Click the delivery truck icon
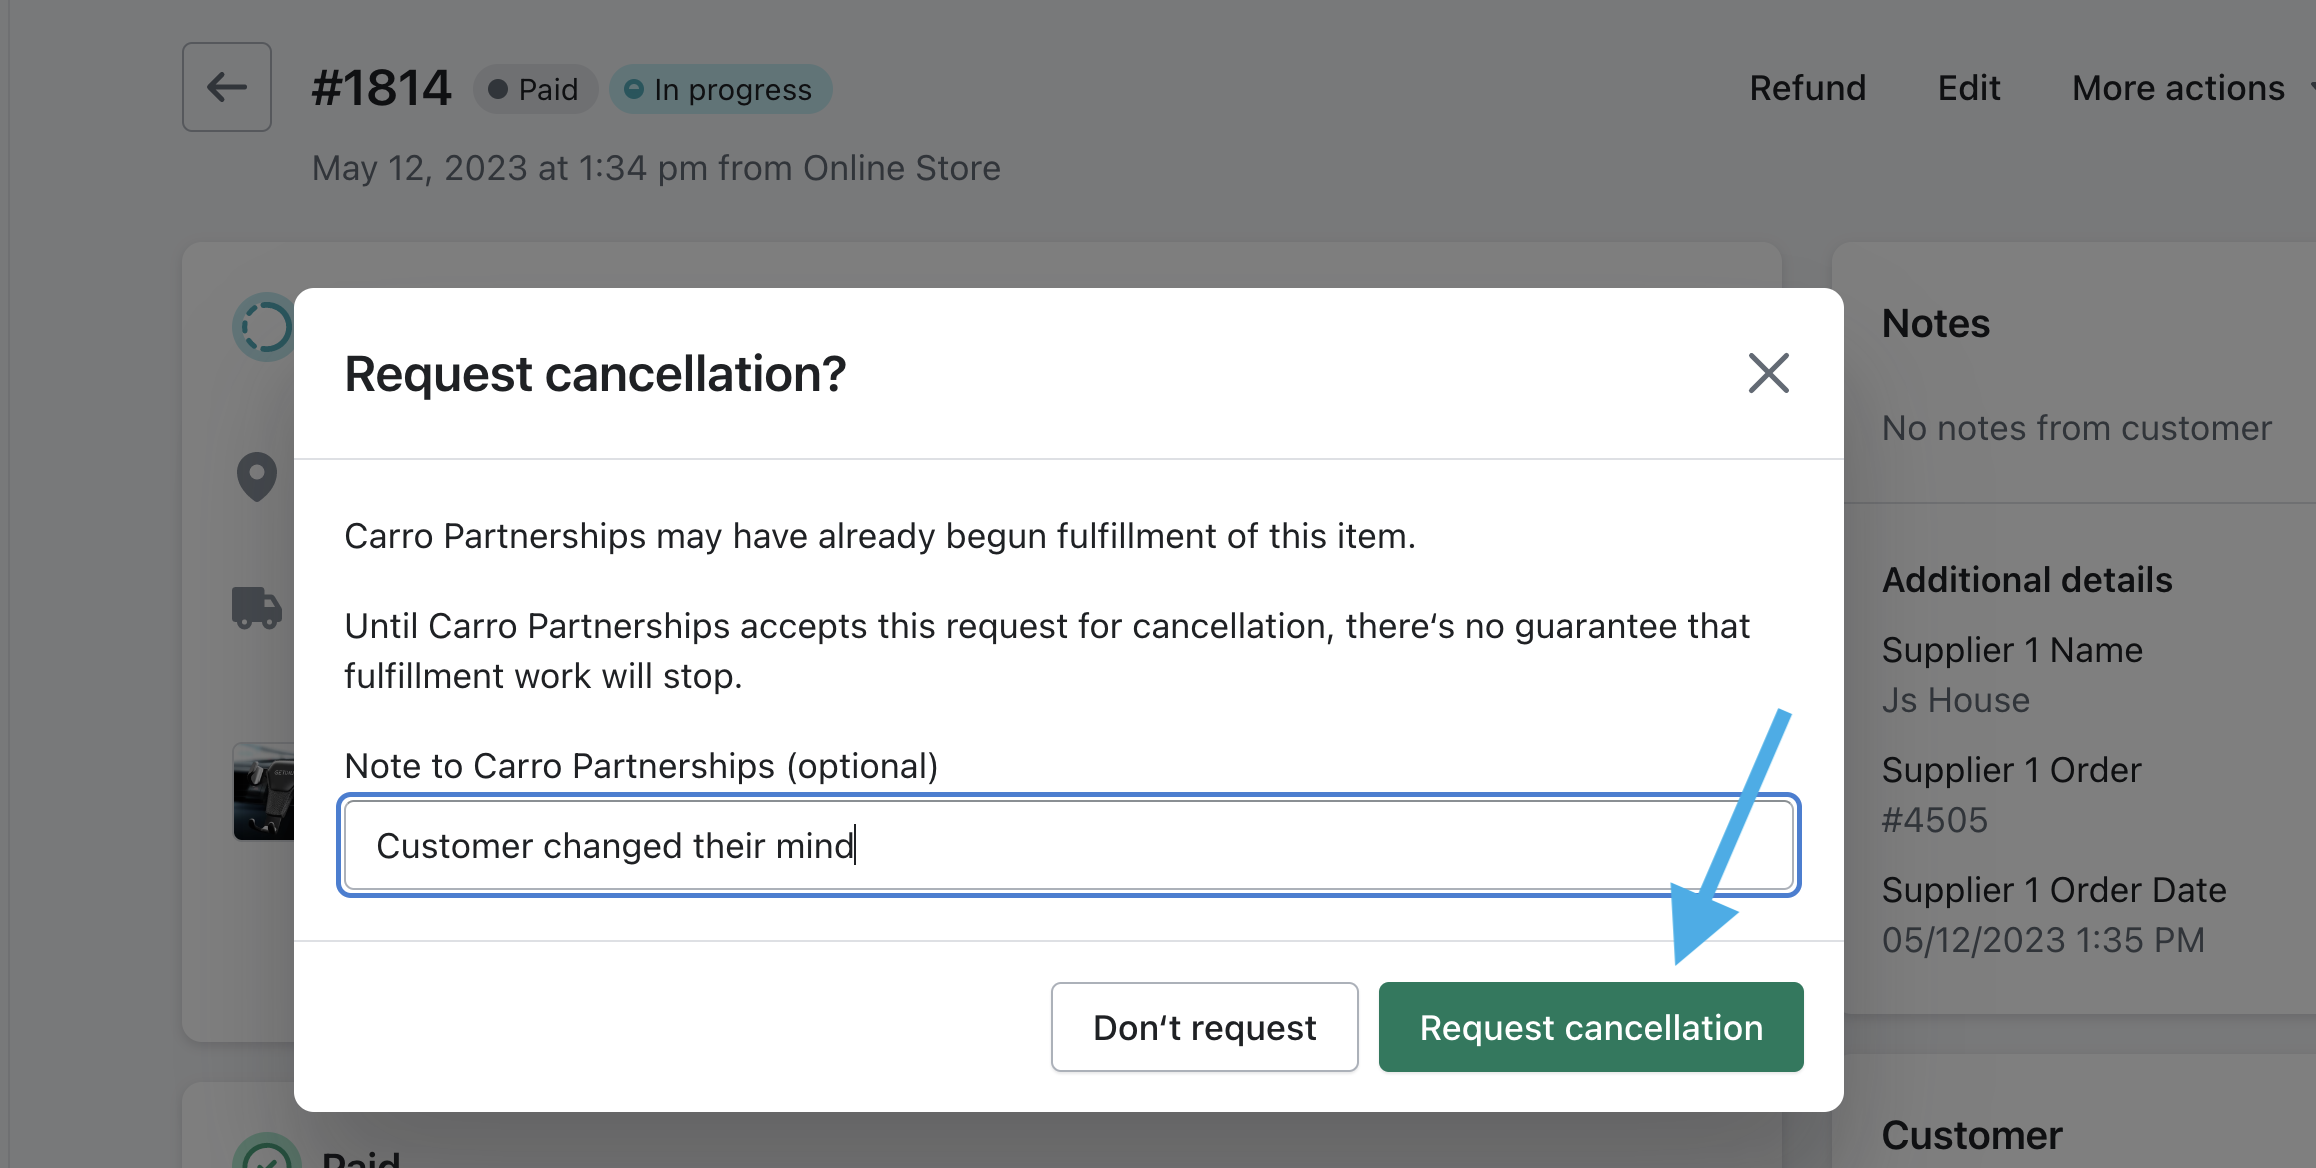This screenshot has height=1168, width=2316. pyautogui.click(x=257, y=607)
